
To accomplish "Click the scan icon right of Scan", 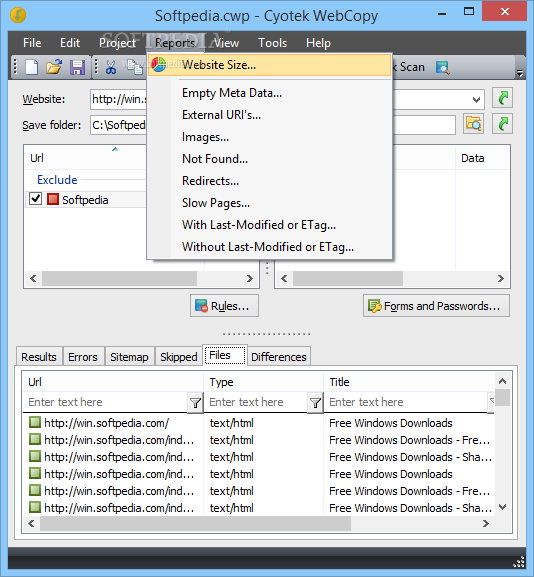I will 442,67.
